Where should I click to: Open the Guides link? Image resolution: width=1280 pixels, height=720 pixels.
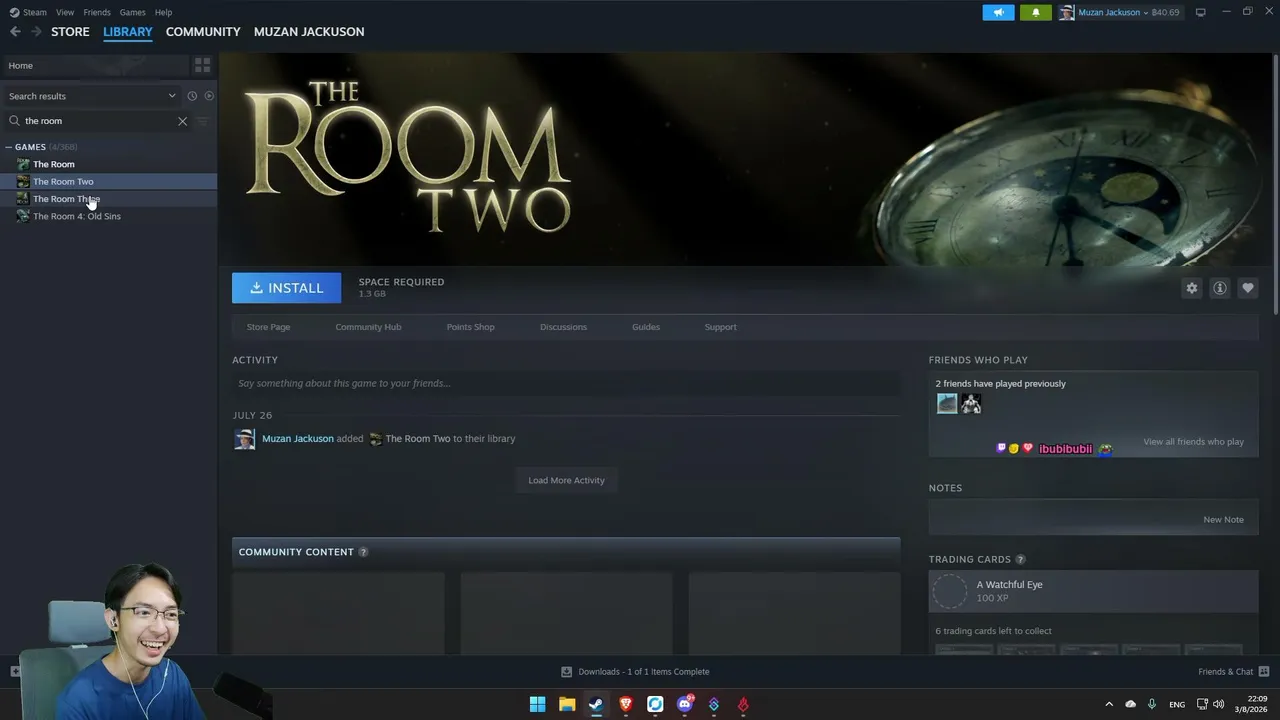[646, 327]
